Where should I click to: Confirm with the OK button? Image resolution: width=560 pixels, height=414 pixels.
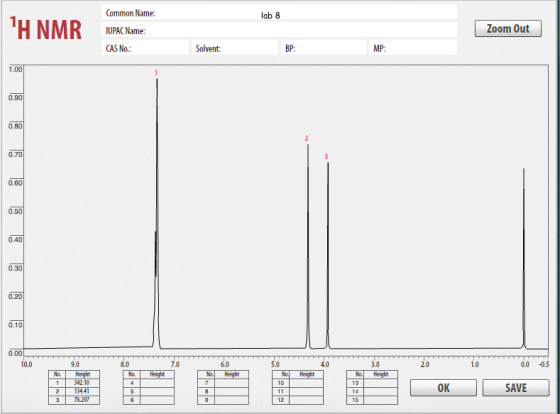pyautogui.click(x=443, y=388)
